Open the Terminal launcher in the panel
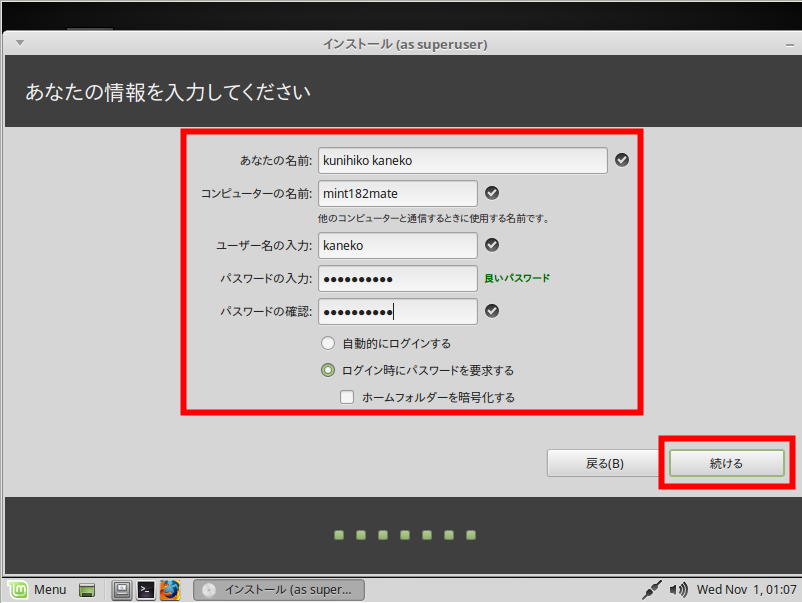802x603 pixels. pos(146,590)
